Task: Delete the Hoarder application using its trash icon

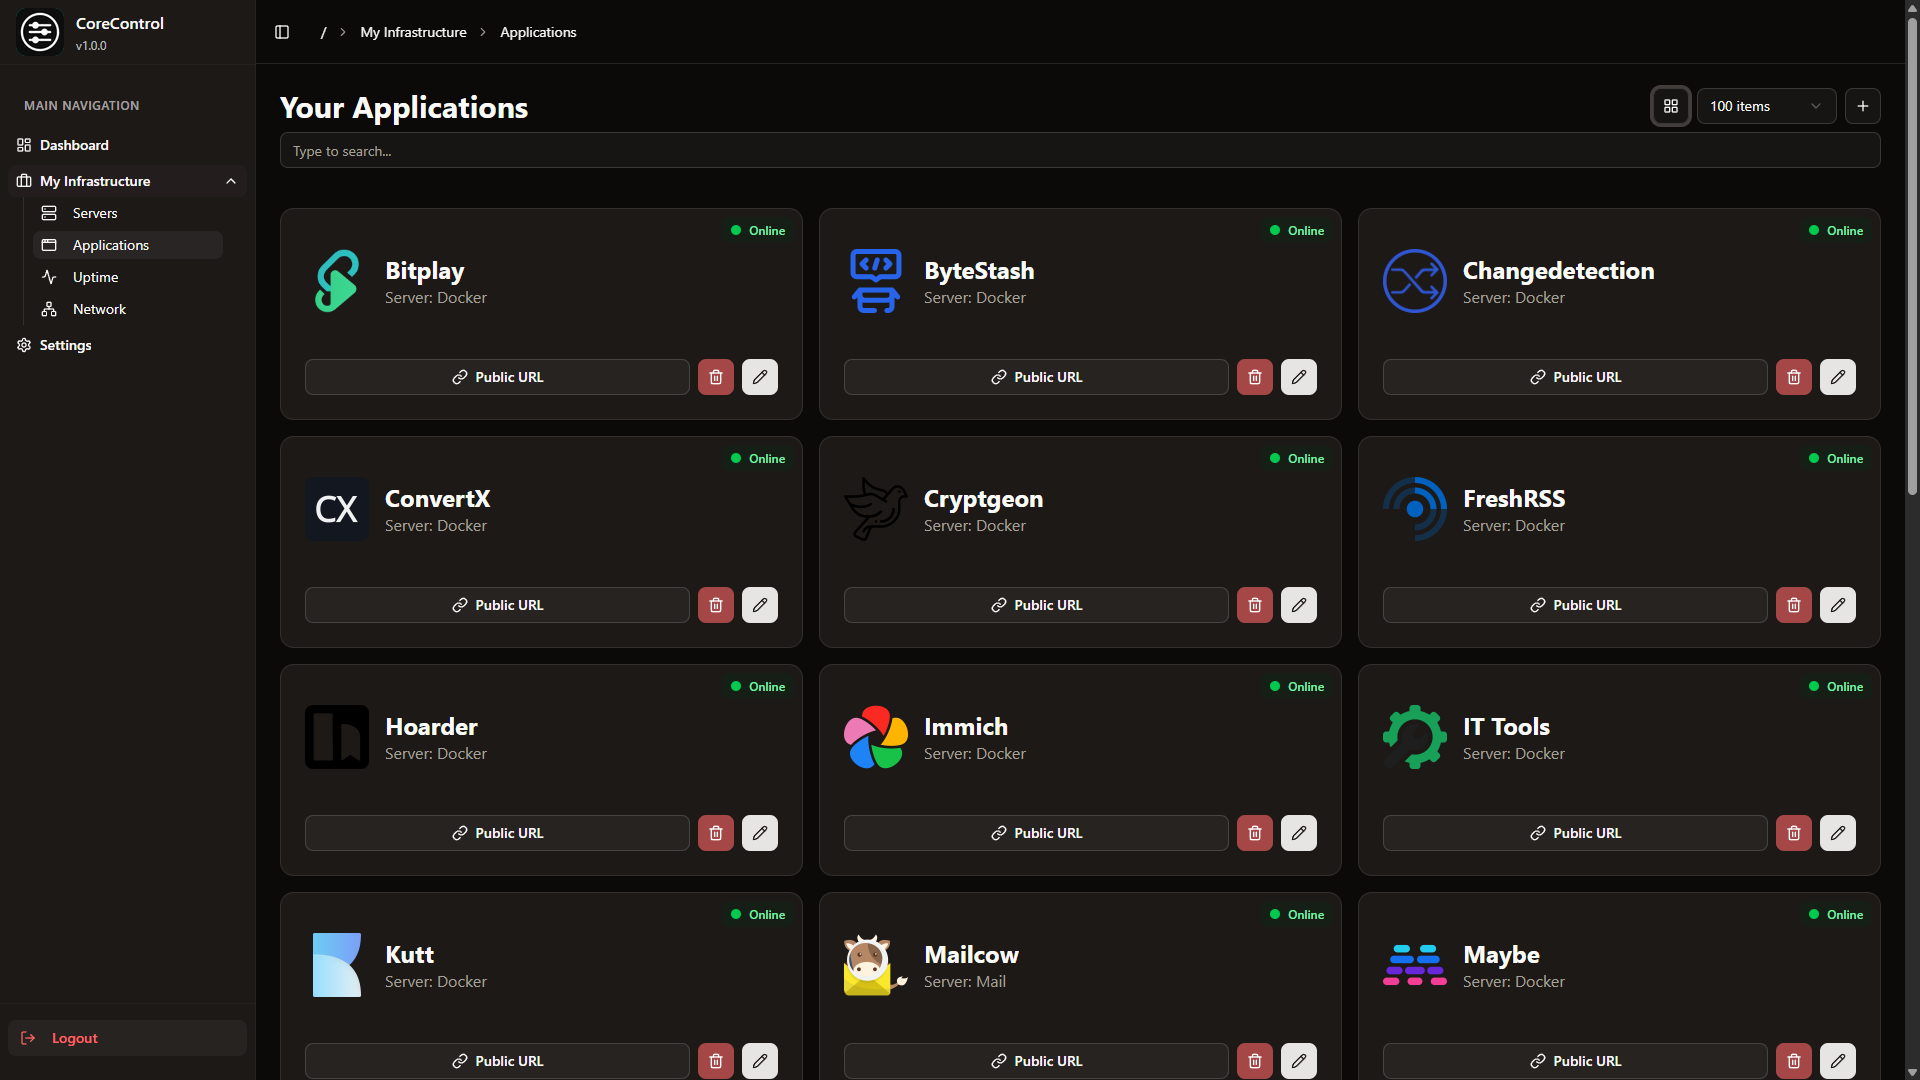Action: (x=715, y=832)
